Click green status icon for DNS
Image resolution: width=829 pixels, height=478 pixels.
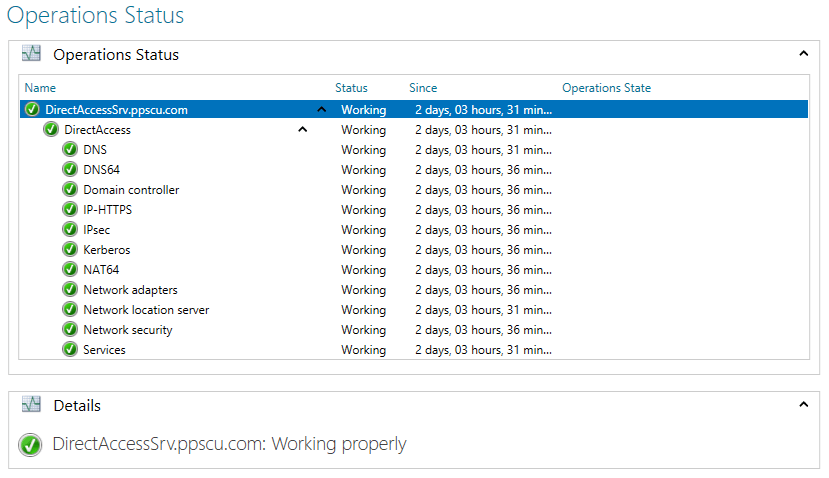coord(70,150)
